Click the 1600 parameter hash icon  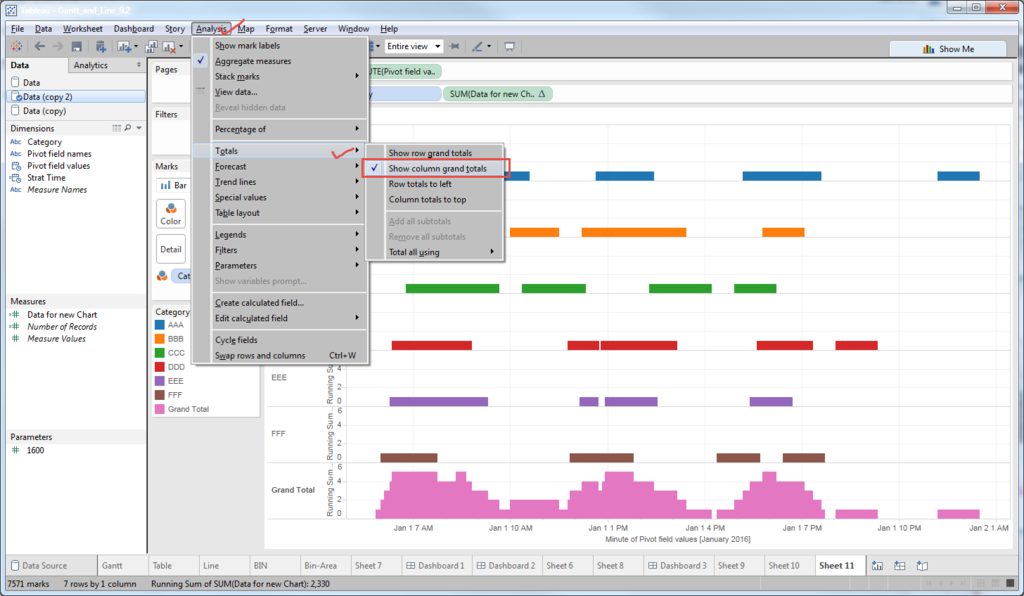coord(16,450)
